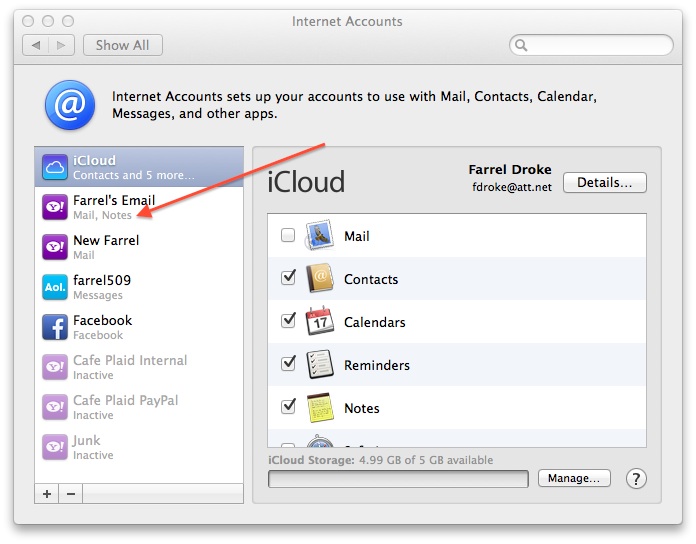This screenshot has width=696, height=544.
Task: Uncheck the Calendars checkbox
Action: [x=288, y=321]
